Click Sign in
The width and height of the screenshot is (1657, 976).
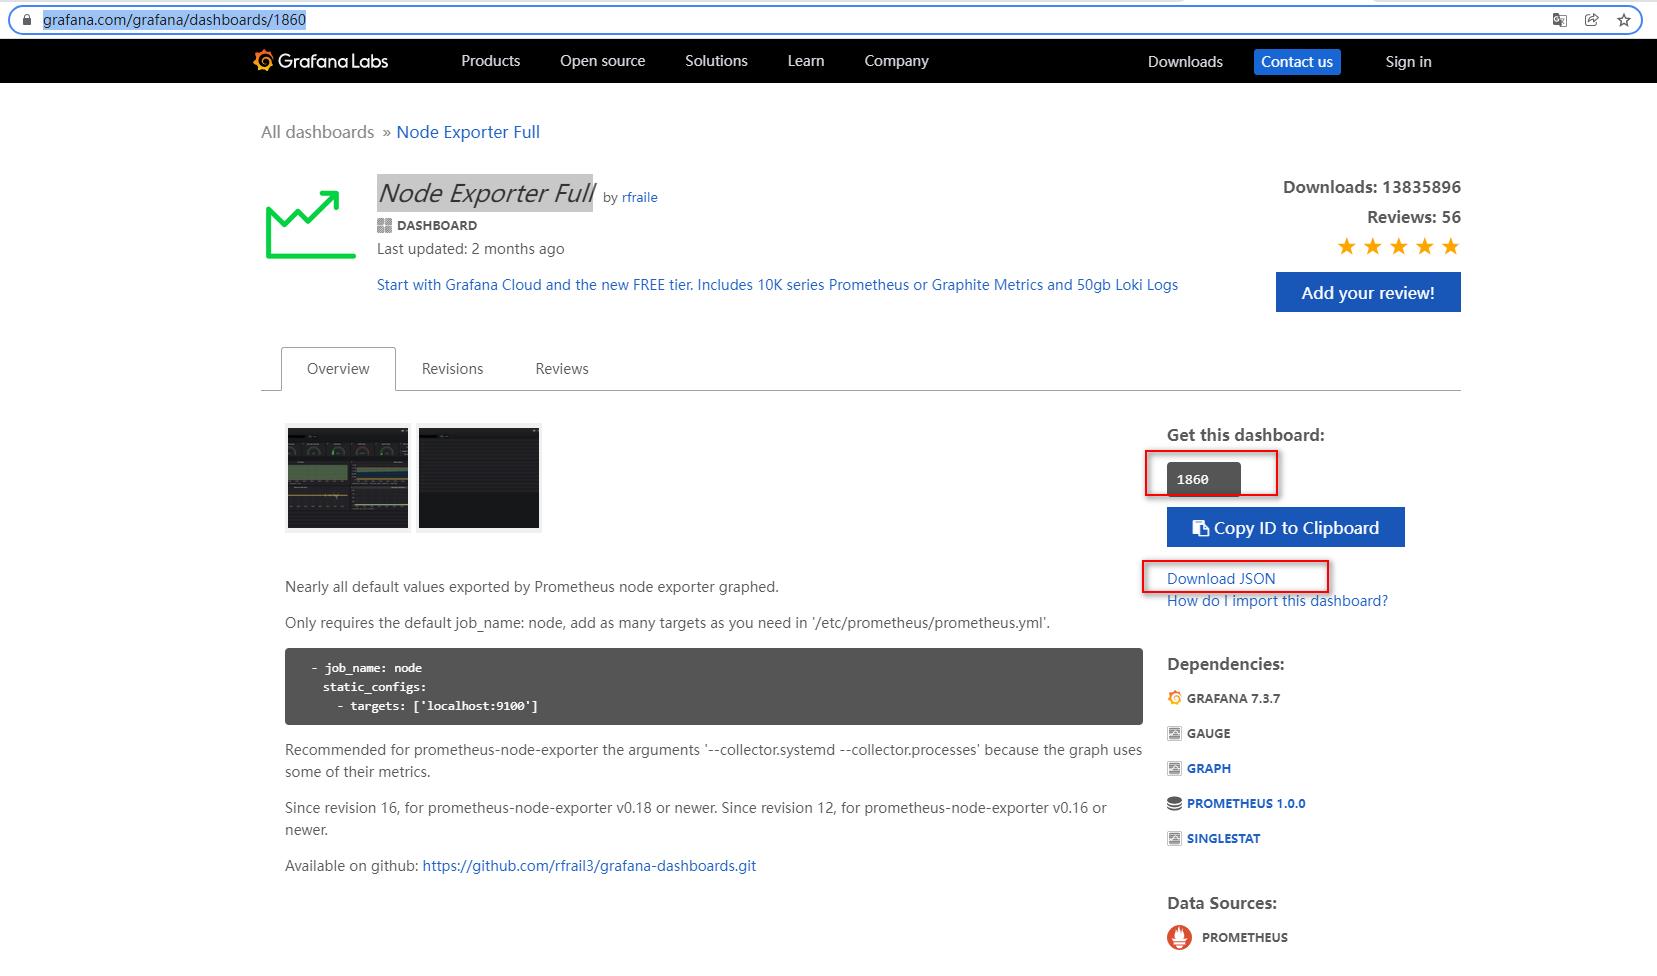[1408, 62]
